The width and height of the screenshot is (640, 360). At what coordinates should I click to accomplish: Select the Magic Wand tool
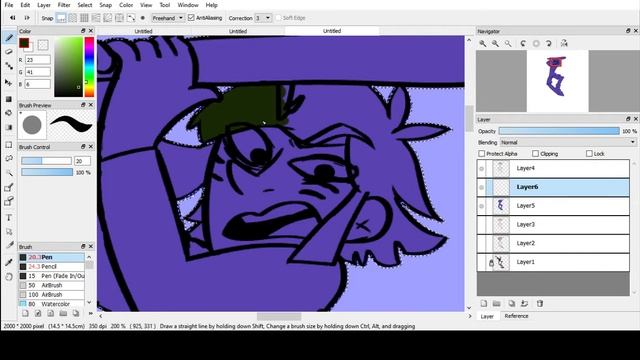[9, 173]
